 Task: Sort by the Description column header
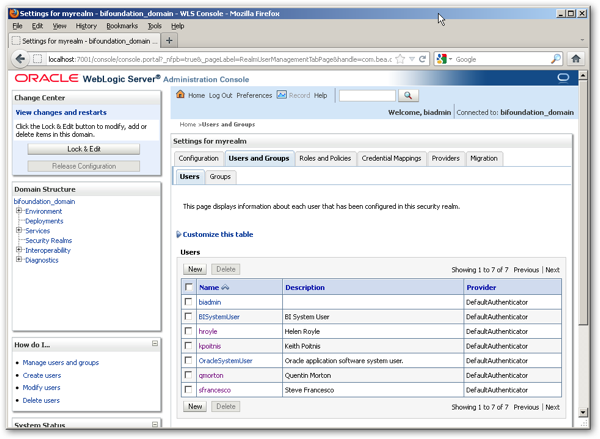click(x=305, y=287)
